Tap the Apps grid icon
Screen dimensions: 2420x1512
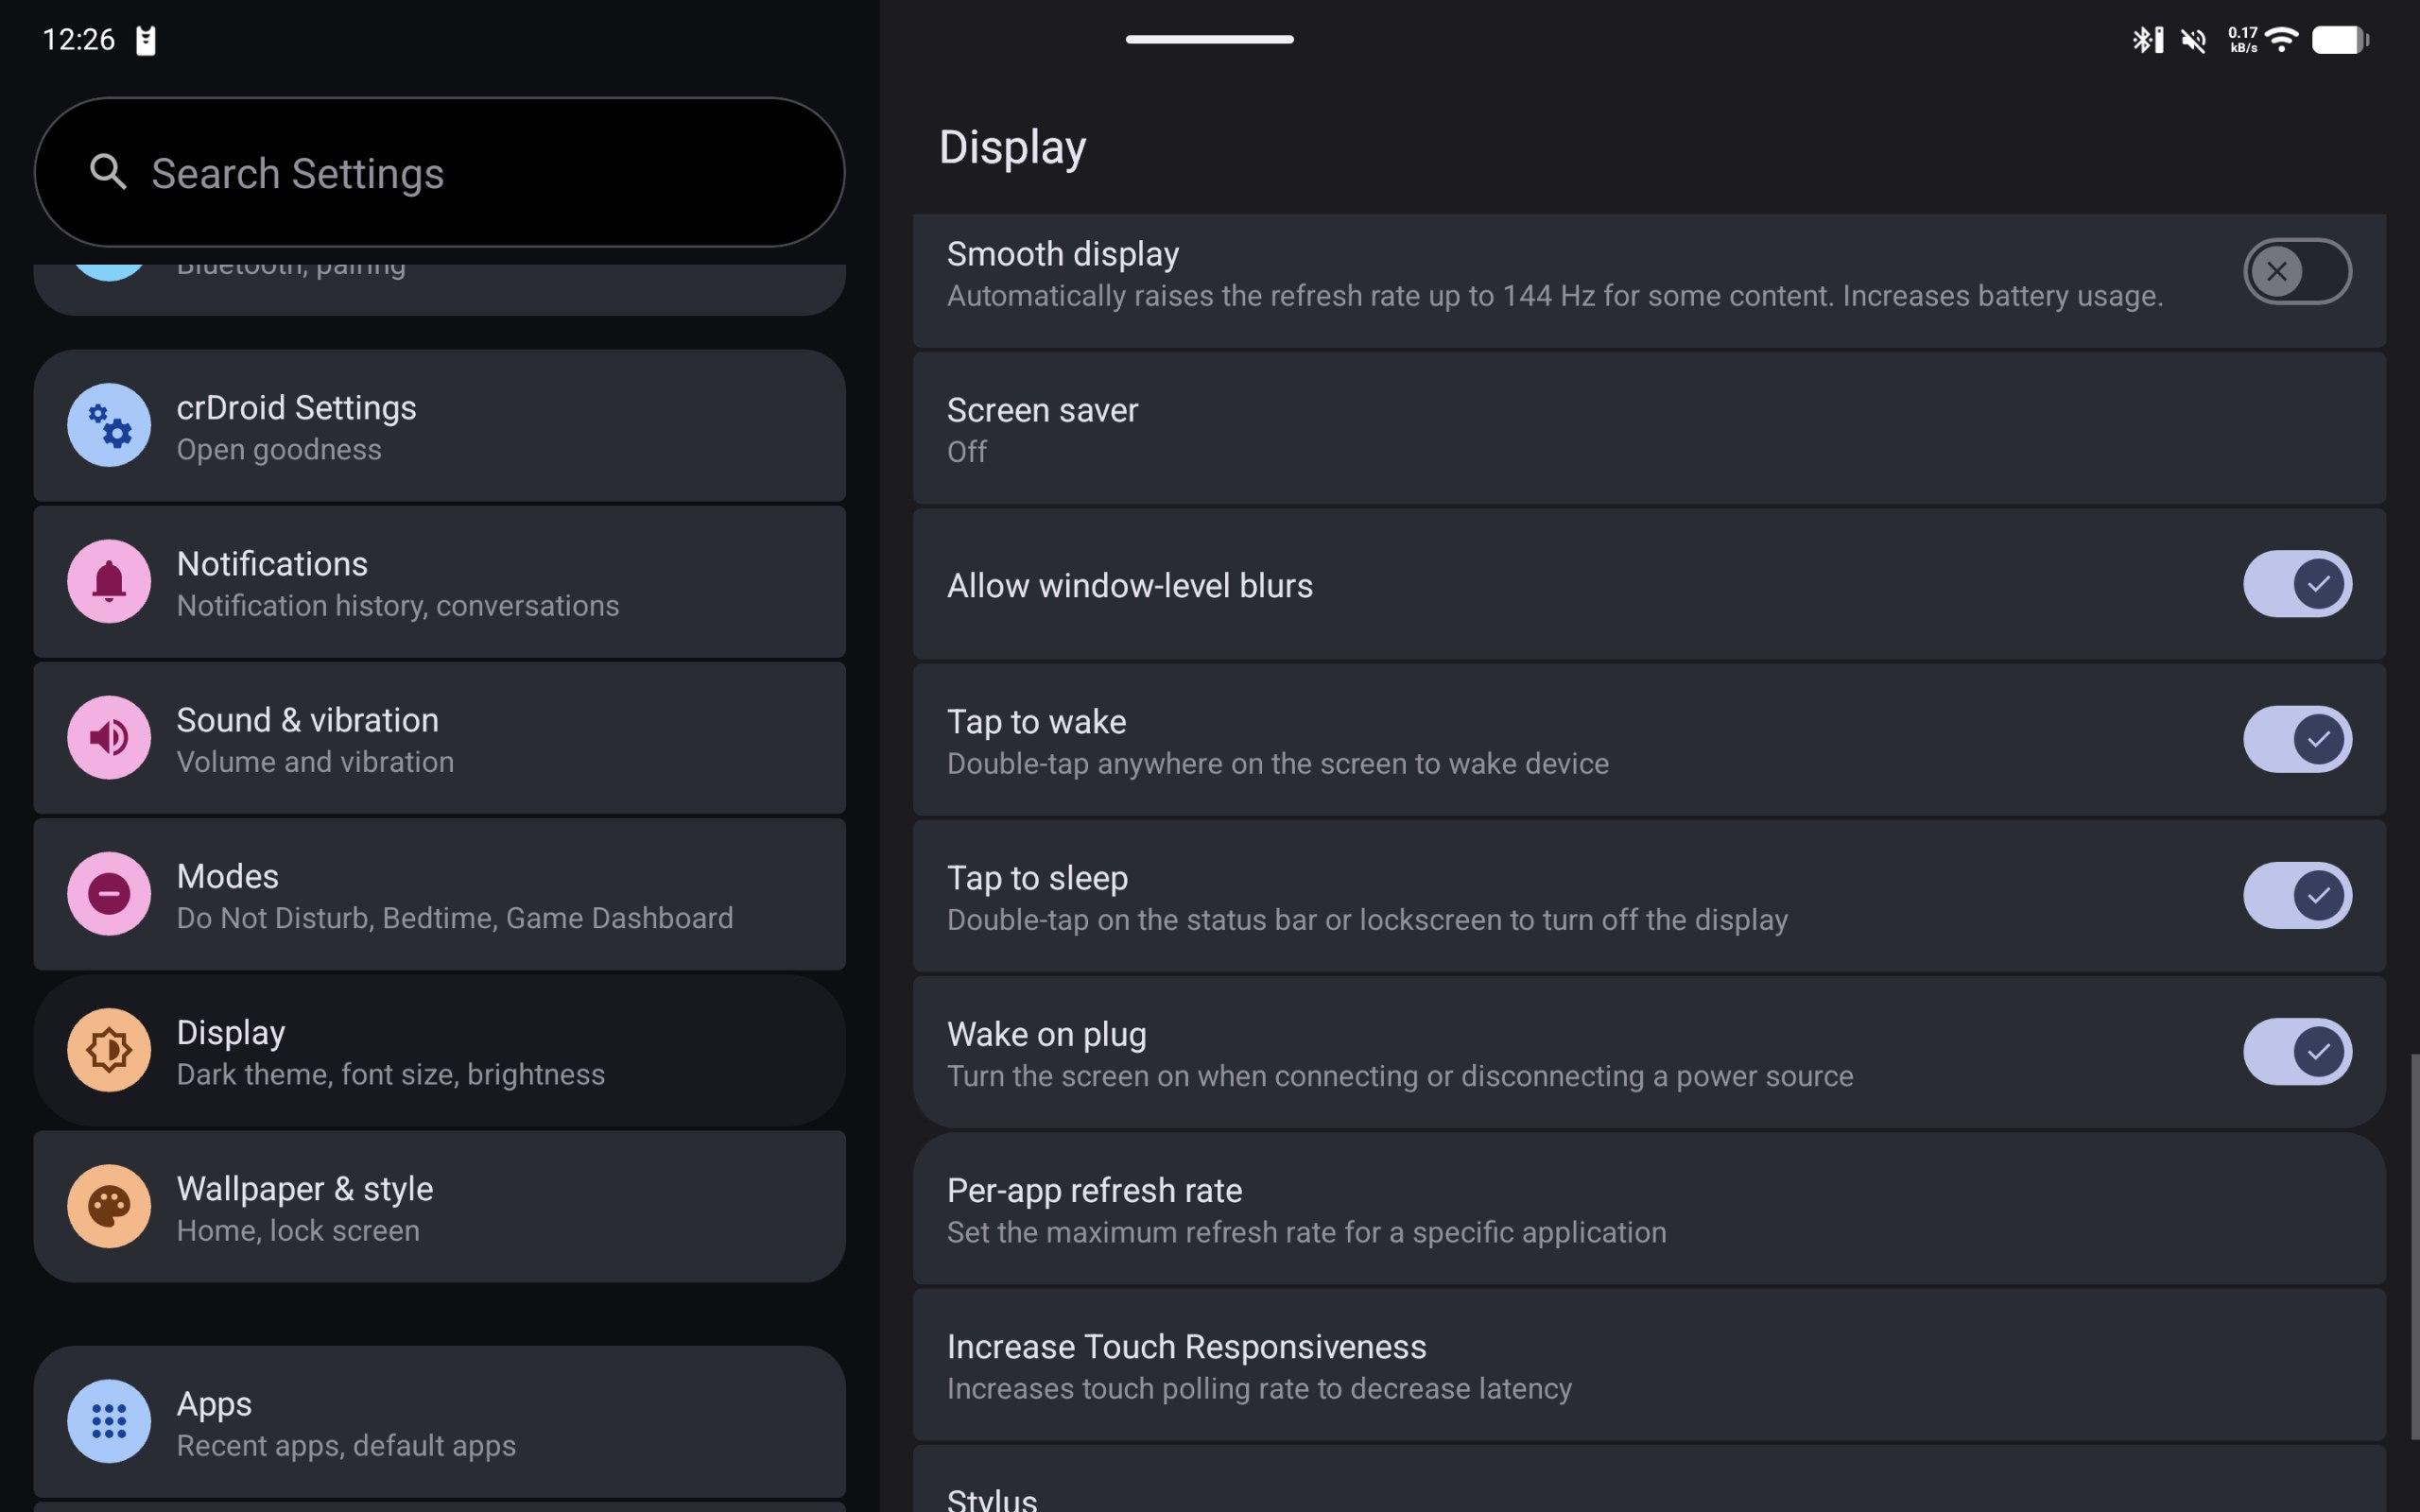[x=109, y=1421]
